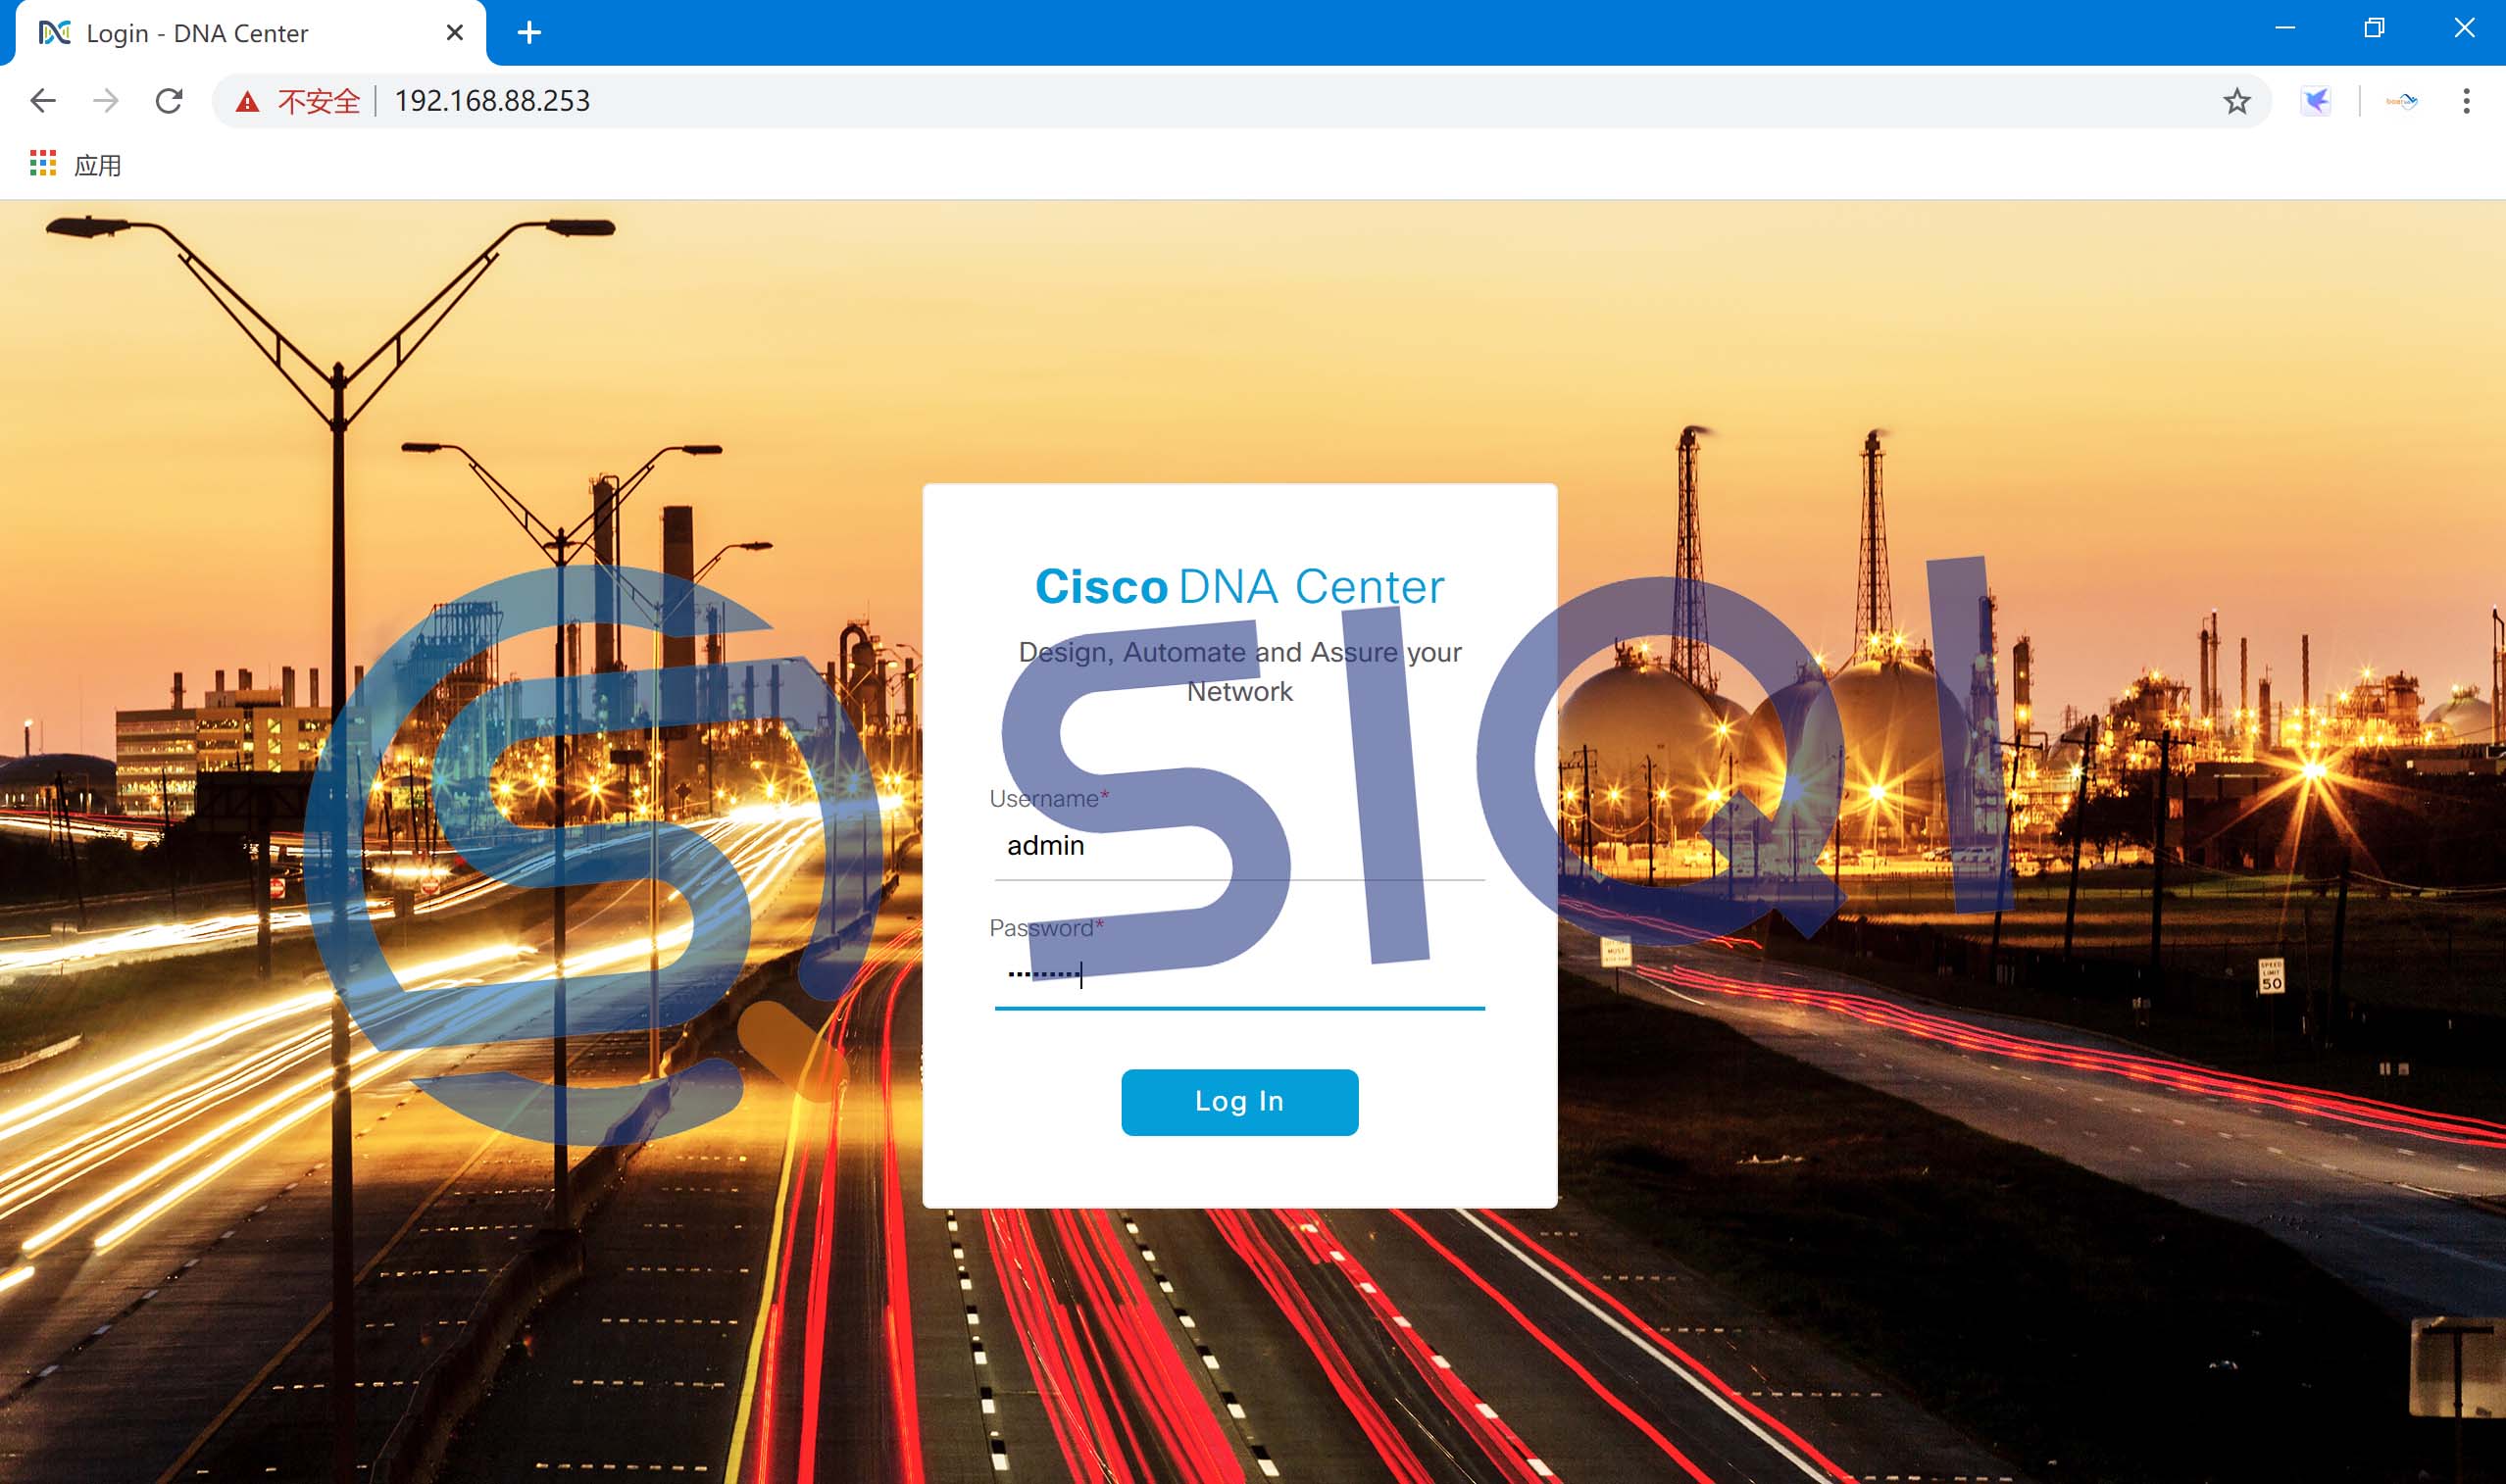Close the Login - DNA Center tab
Viewport: 2506px width, 1484px height.
(x=455, y=33)
